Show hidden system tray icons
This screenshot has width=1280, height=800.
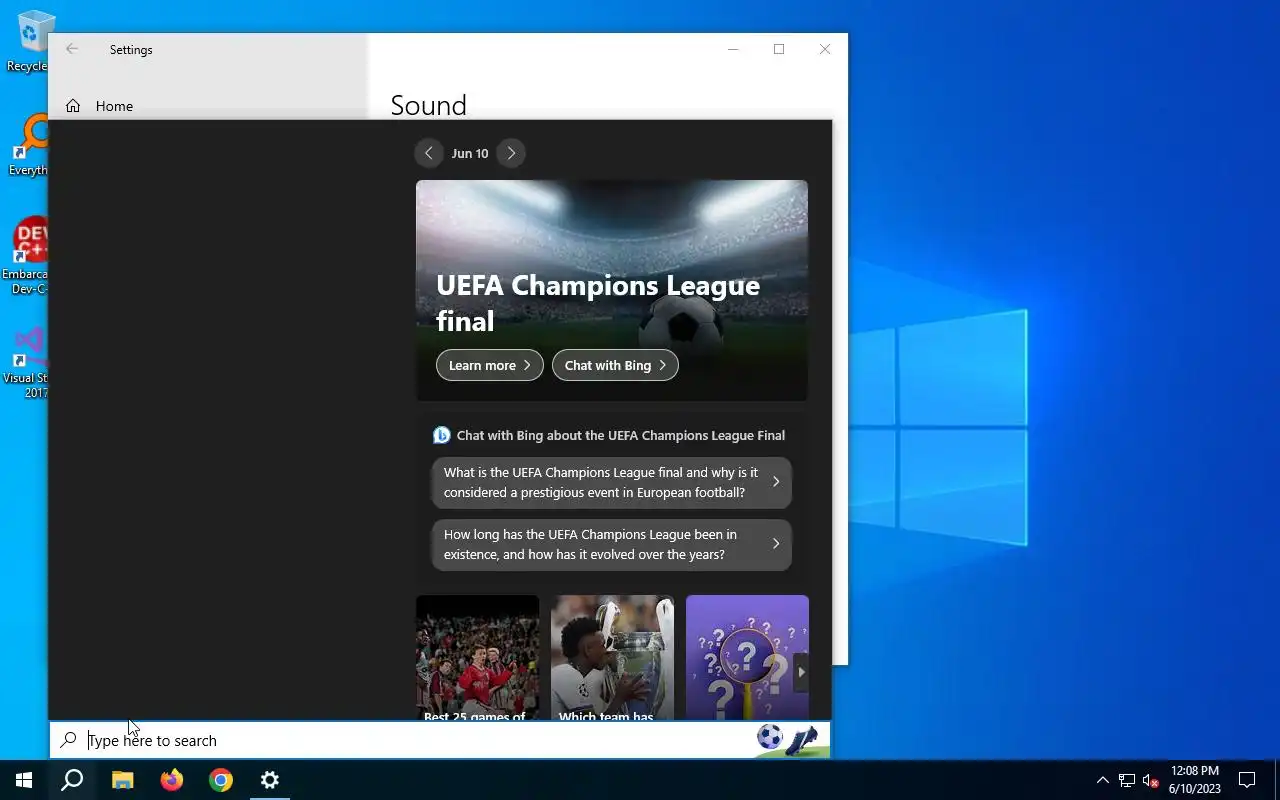click(x=1103, y=780)
